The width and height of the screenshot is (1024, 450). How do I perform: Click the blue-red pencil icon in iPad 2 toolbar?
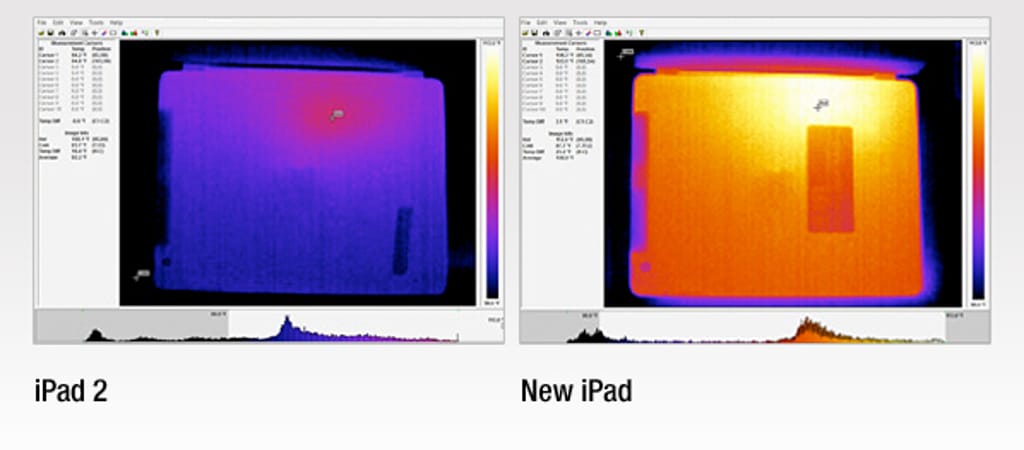(104, 33)
